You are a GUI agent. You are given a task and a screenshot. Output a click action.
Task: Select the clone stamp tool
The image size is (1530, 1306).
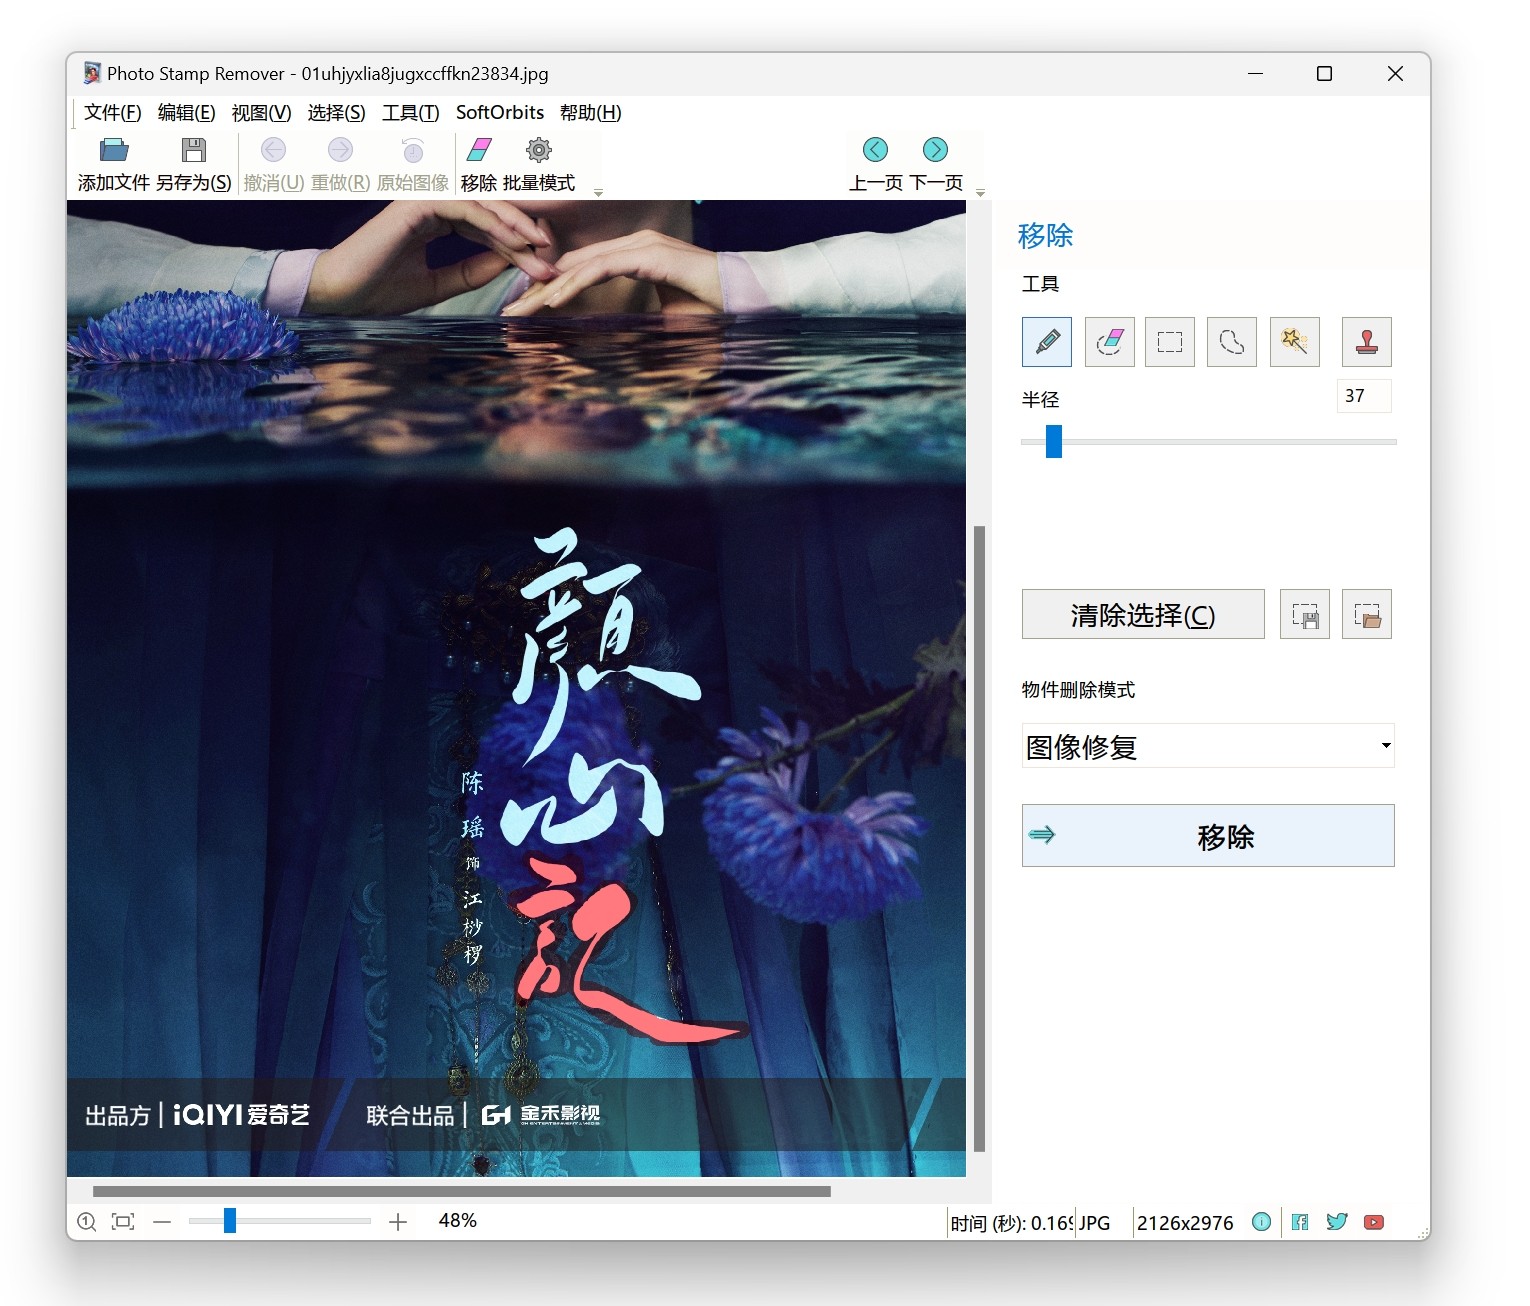1367,342
